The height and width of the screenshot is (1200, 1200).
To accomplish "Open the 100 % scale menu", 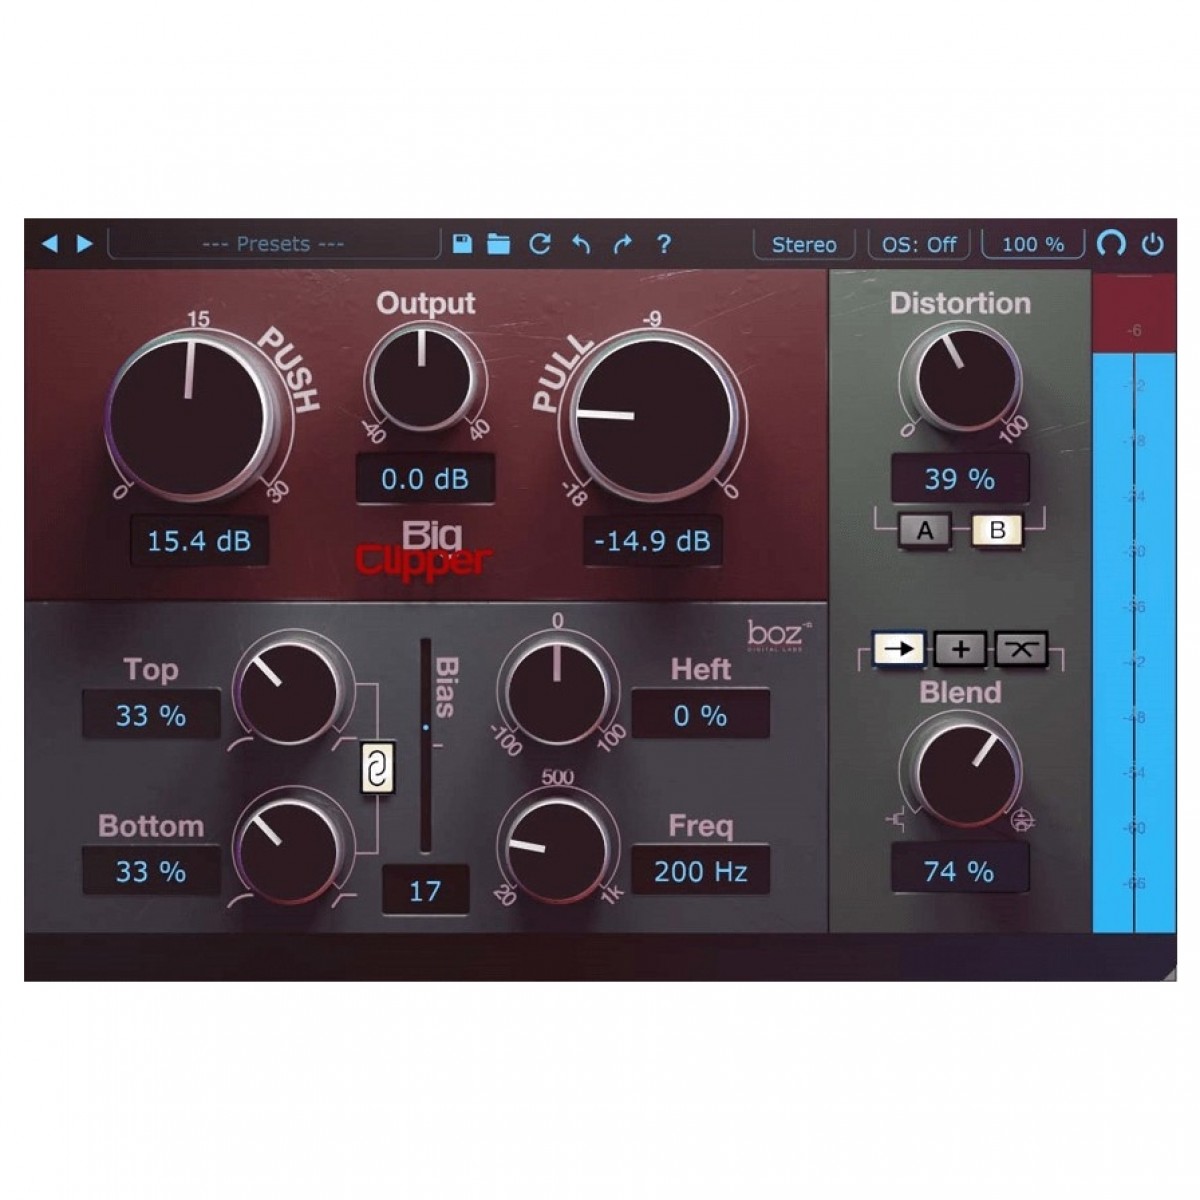I will (1033, 244).
